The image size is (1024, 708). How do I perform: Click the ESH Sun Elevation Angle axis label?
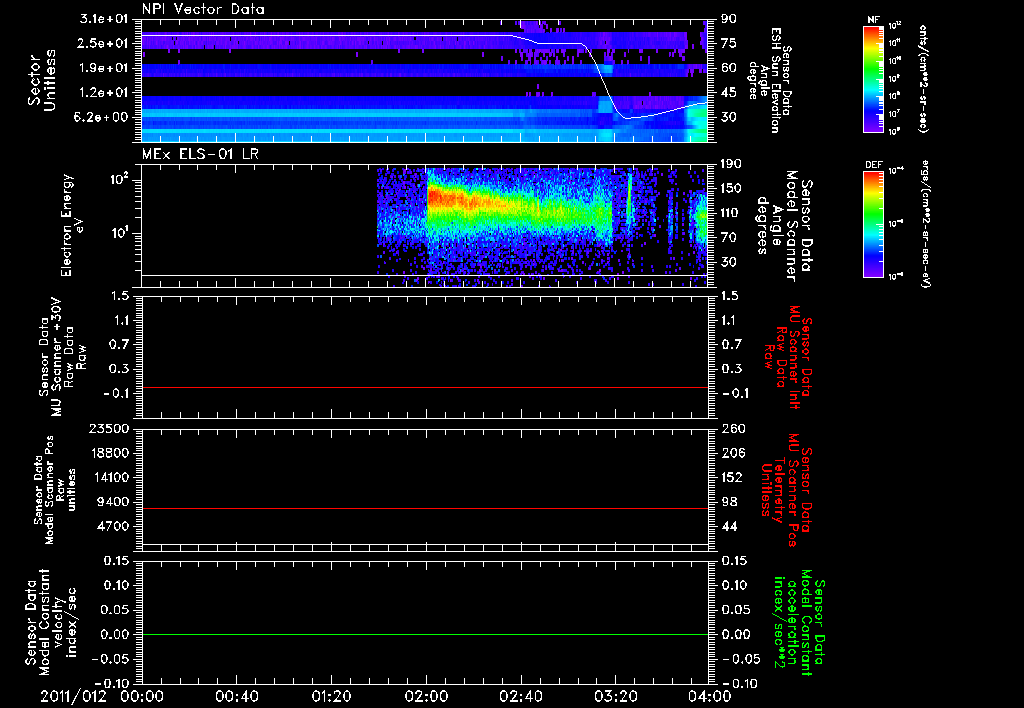772,78
